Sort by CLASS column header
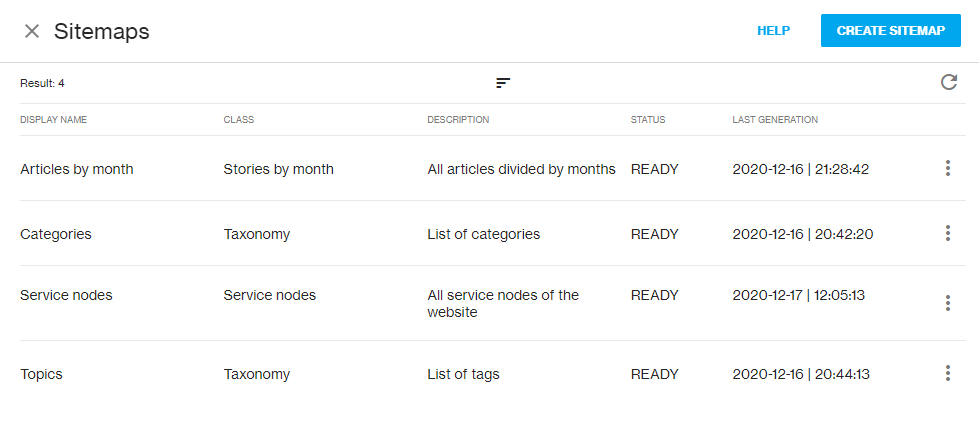This screenshot has width=979, height=447. tap(239, 120)
